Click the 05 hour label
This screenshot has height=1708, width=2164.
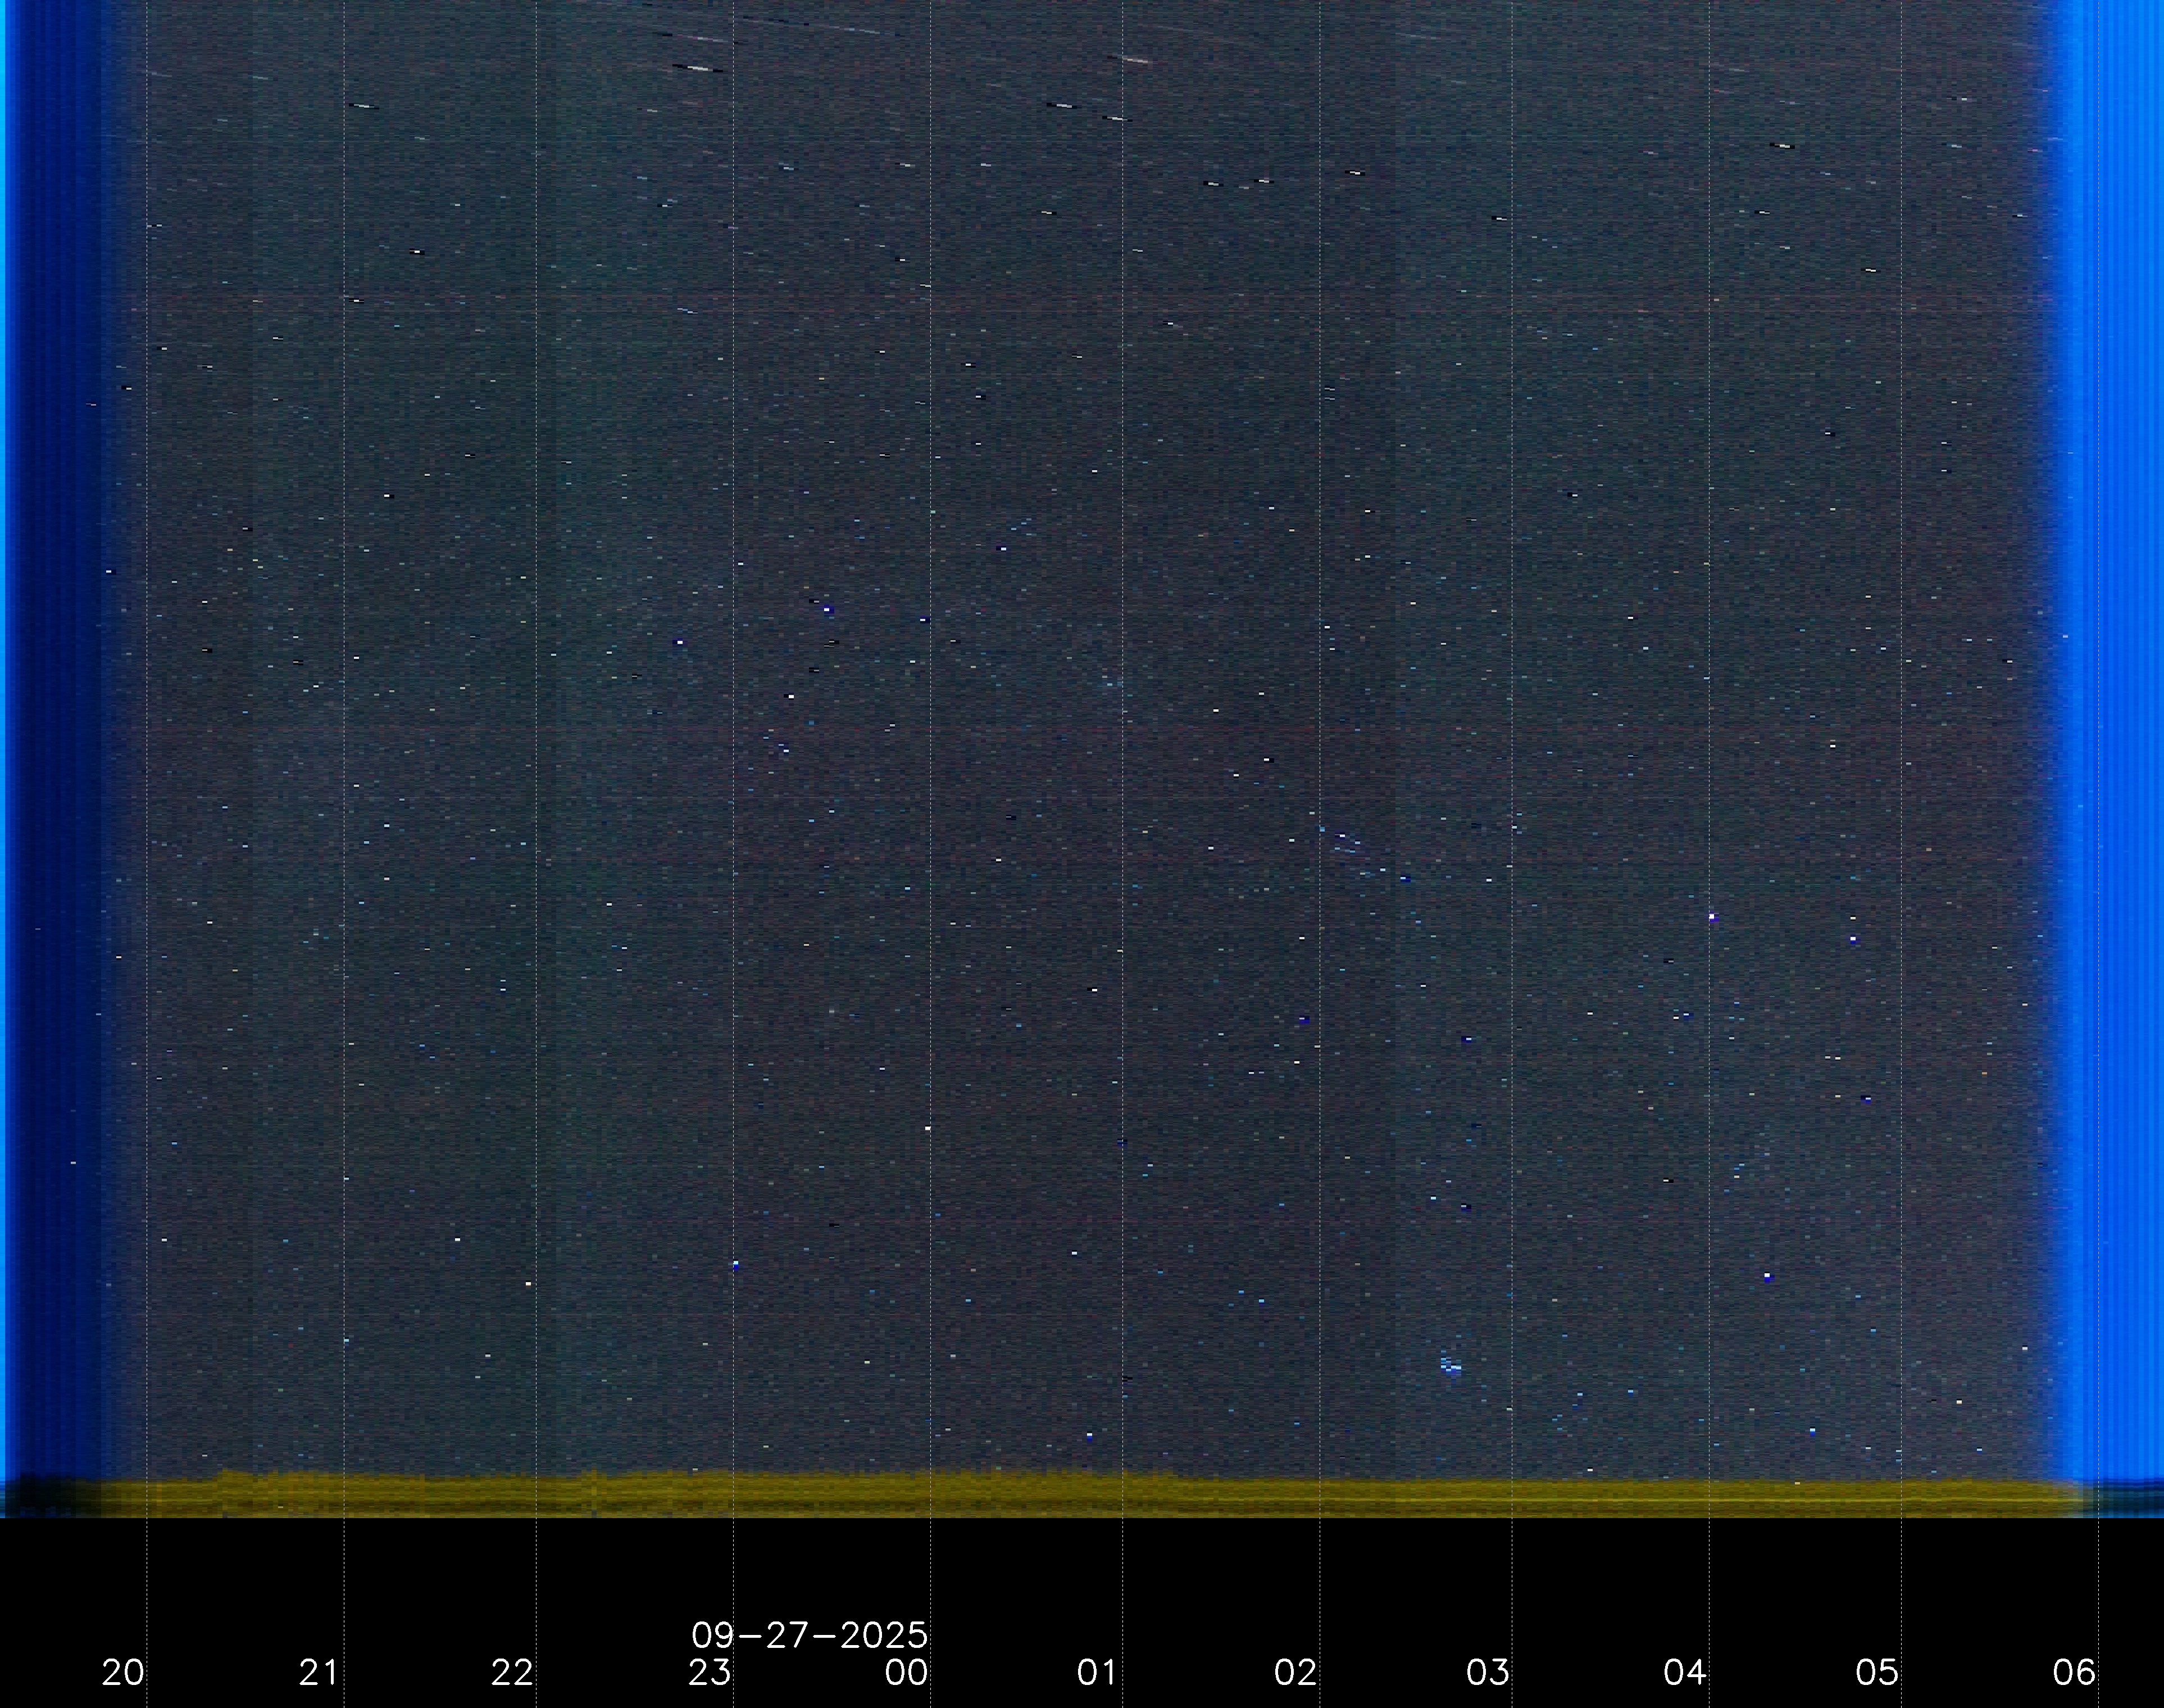[1876, 1672]
